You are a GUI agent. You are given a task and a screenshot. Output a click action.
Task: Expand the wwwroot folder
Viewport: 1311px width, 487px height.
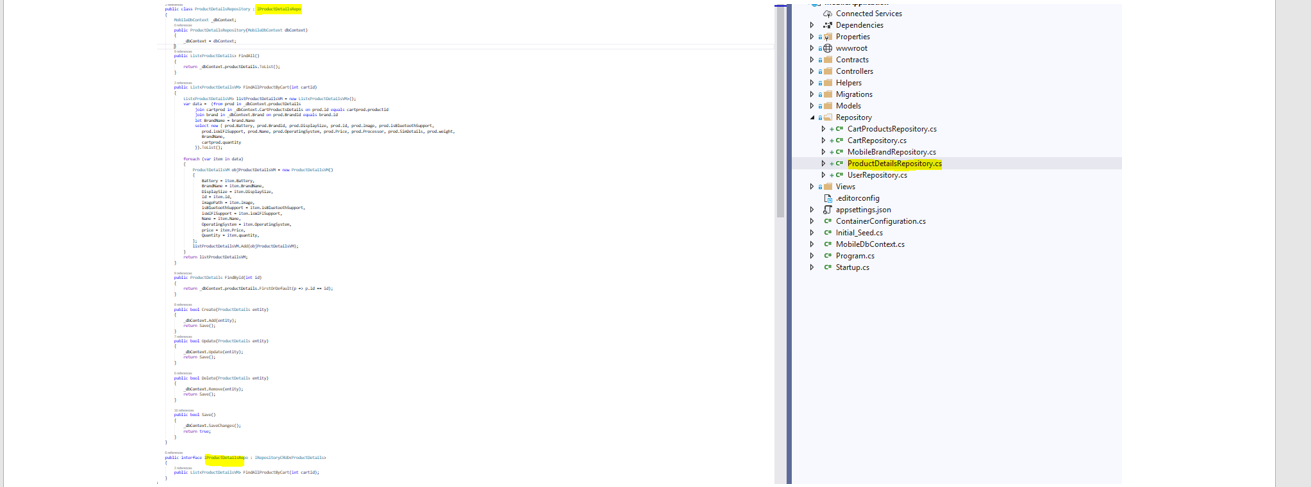tap(812, 48)
